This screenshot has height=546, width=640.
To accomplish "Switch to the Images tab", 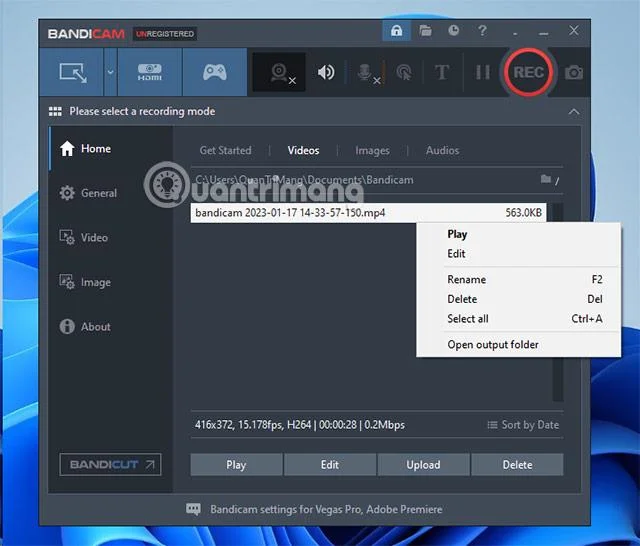I will 372,151.
